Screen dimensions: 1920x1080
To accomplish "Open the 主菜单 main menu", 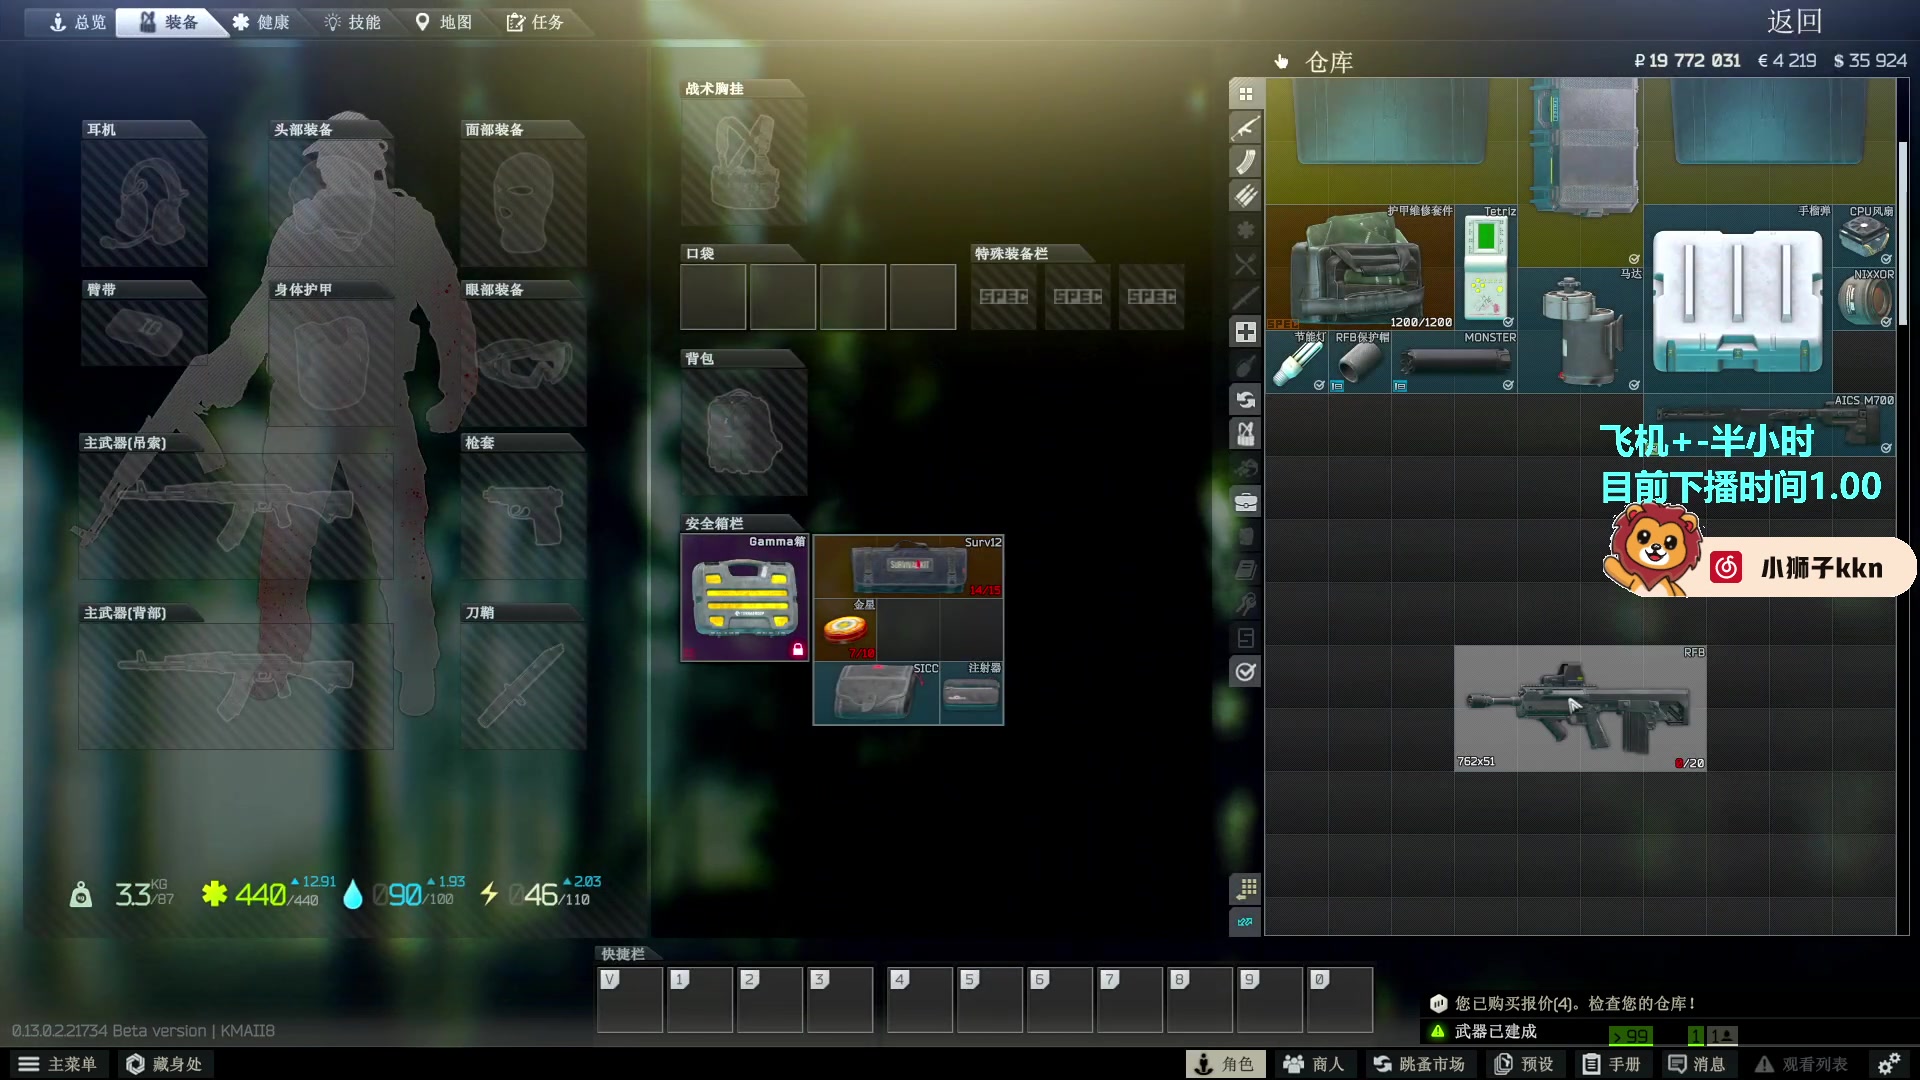I will point(58,1064).
